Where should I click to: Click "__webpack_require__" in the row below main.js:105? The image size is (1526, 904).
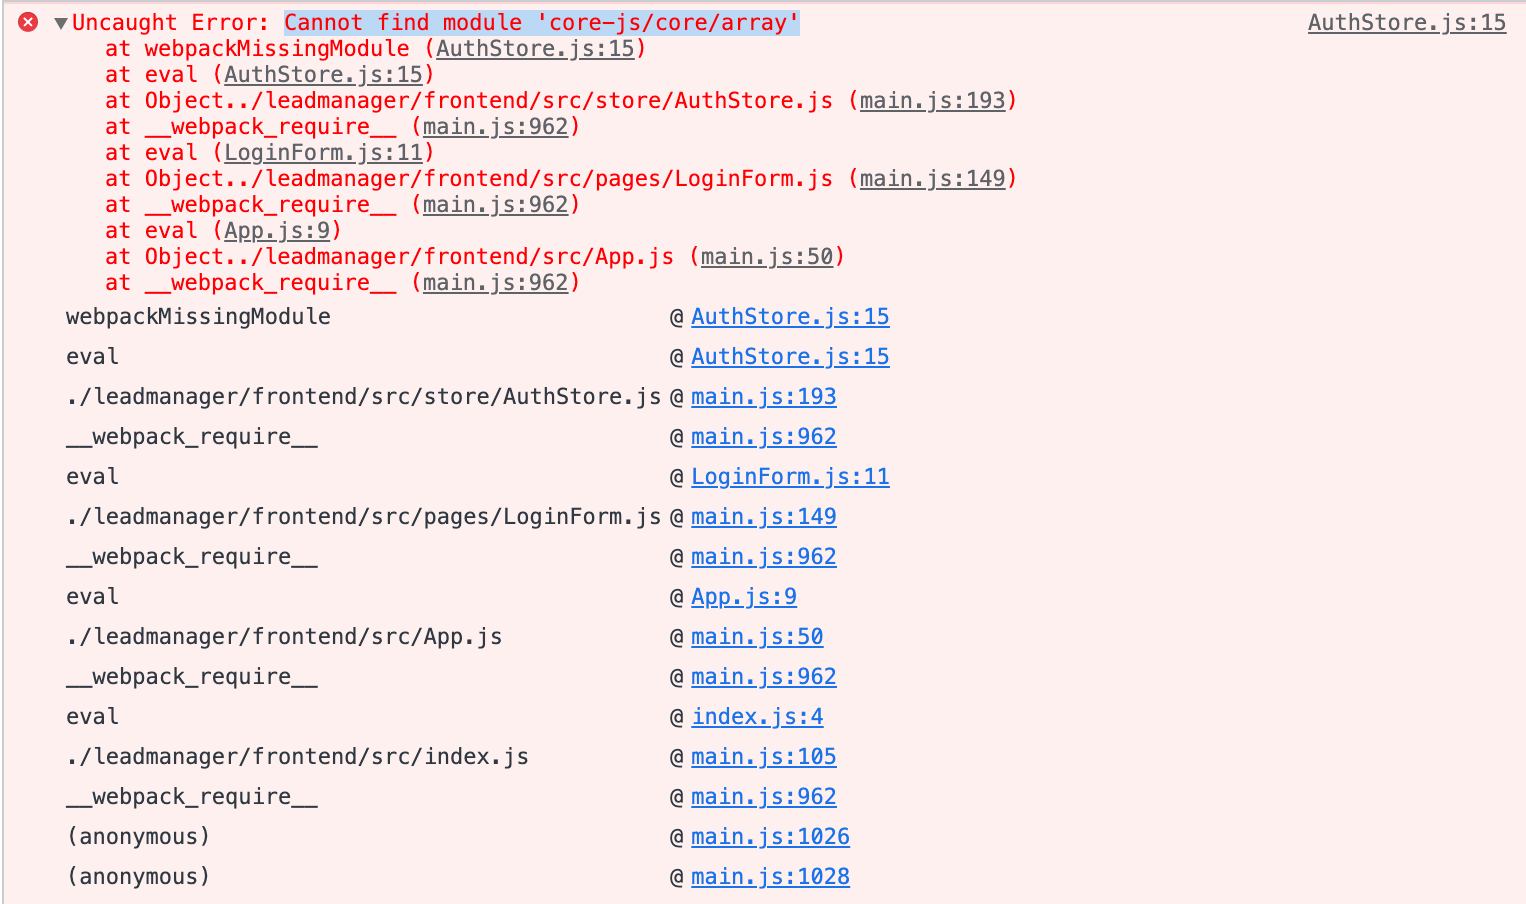pos(192,796)
